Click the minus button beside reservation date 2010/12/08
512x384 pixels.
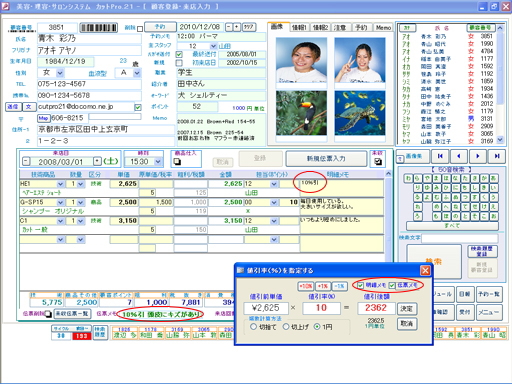click(229, 27)
